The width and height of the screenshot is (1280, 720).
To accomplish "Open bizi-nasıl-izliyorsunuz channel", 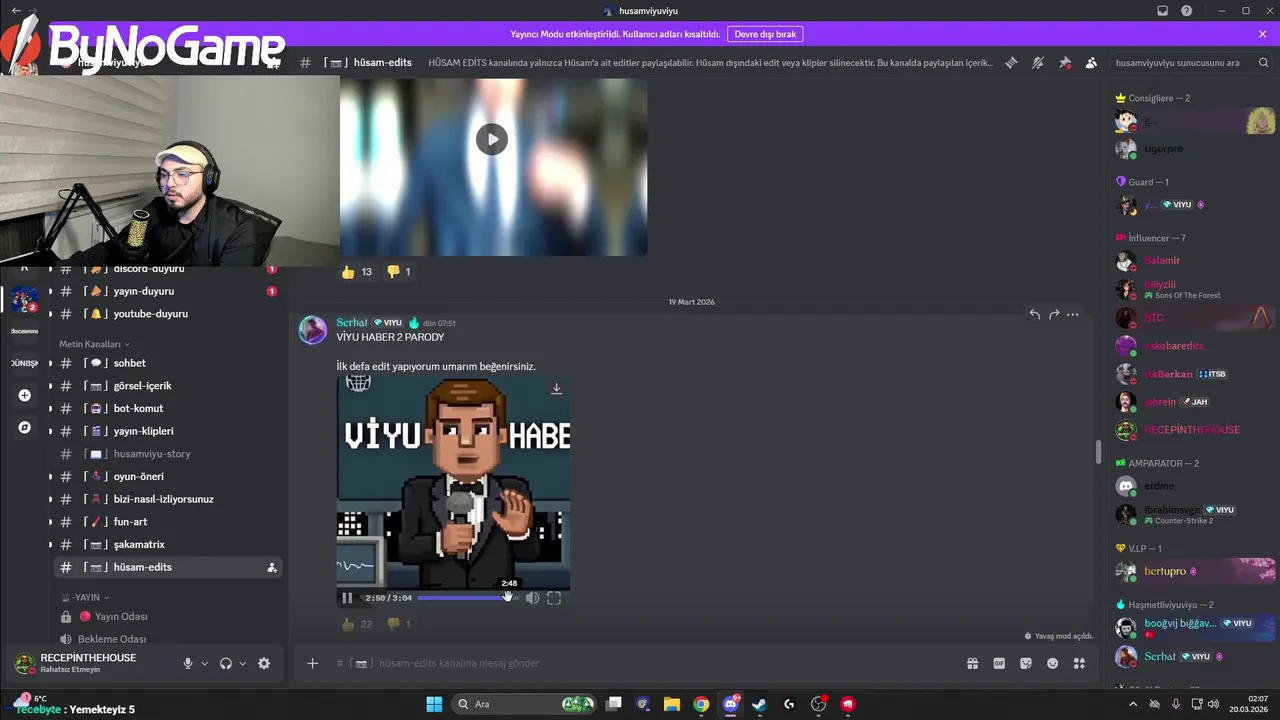I will tap(168, 499).
